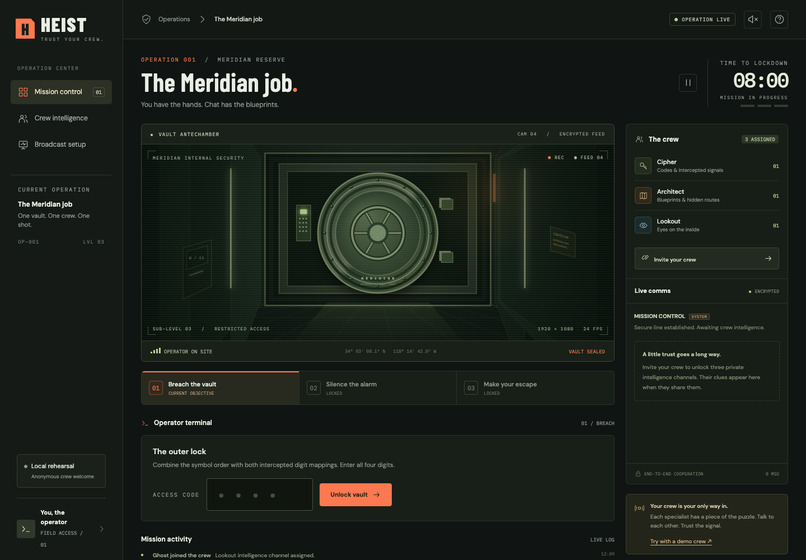This screenshot has width=806, height=560.
Task: Click the 3 ASSIGNED badge
Action: coord(760,139)
